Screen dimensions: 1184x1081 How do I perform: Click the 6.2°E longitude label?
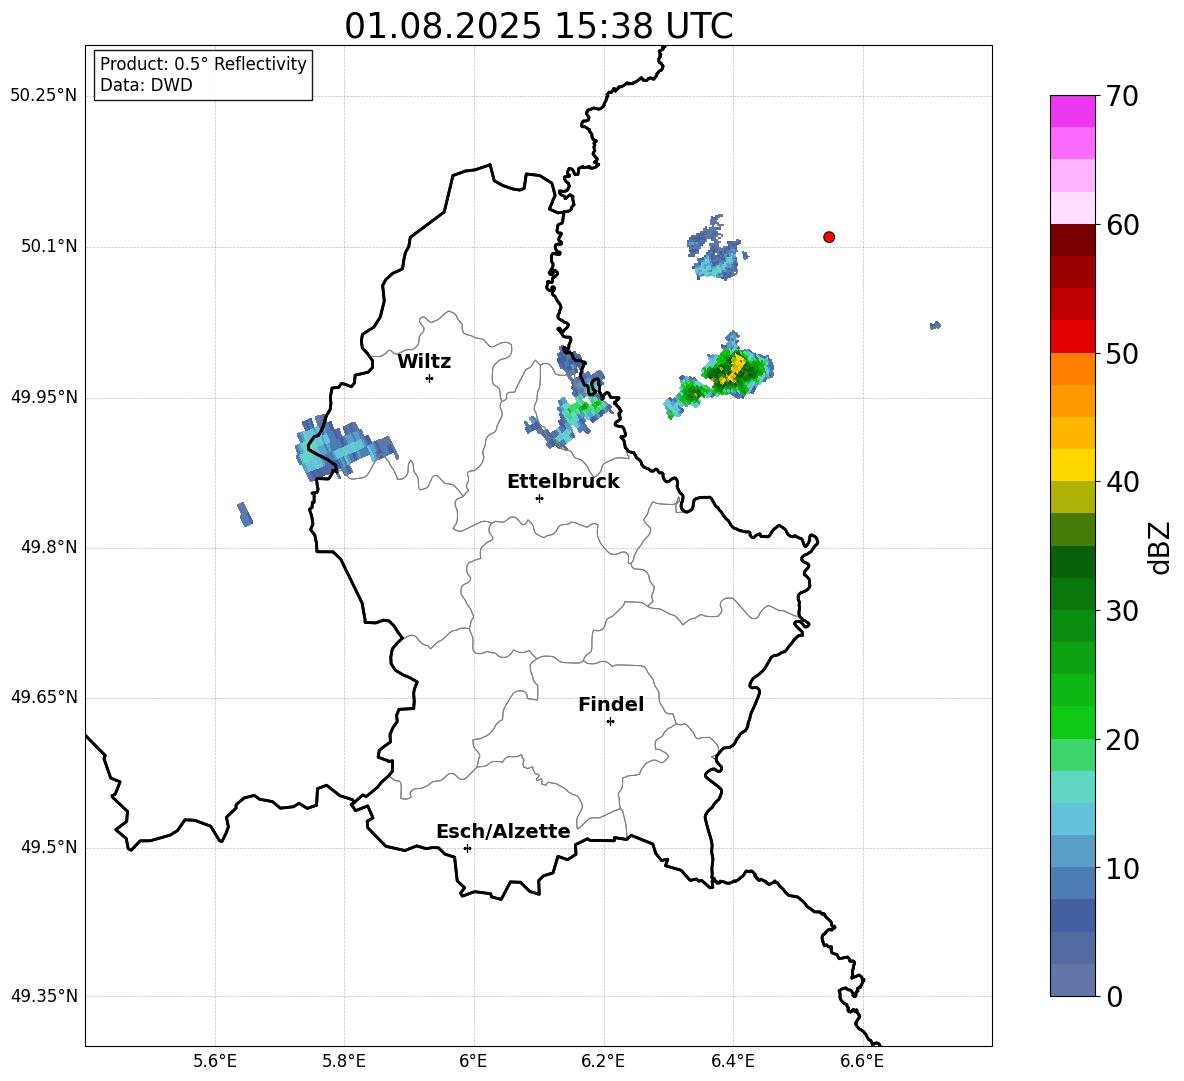click(603, 1061)
